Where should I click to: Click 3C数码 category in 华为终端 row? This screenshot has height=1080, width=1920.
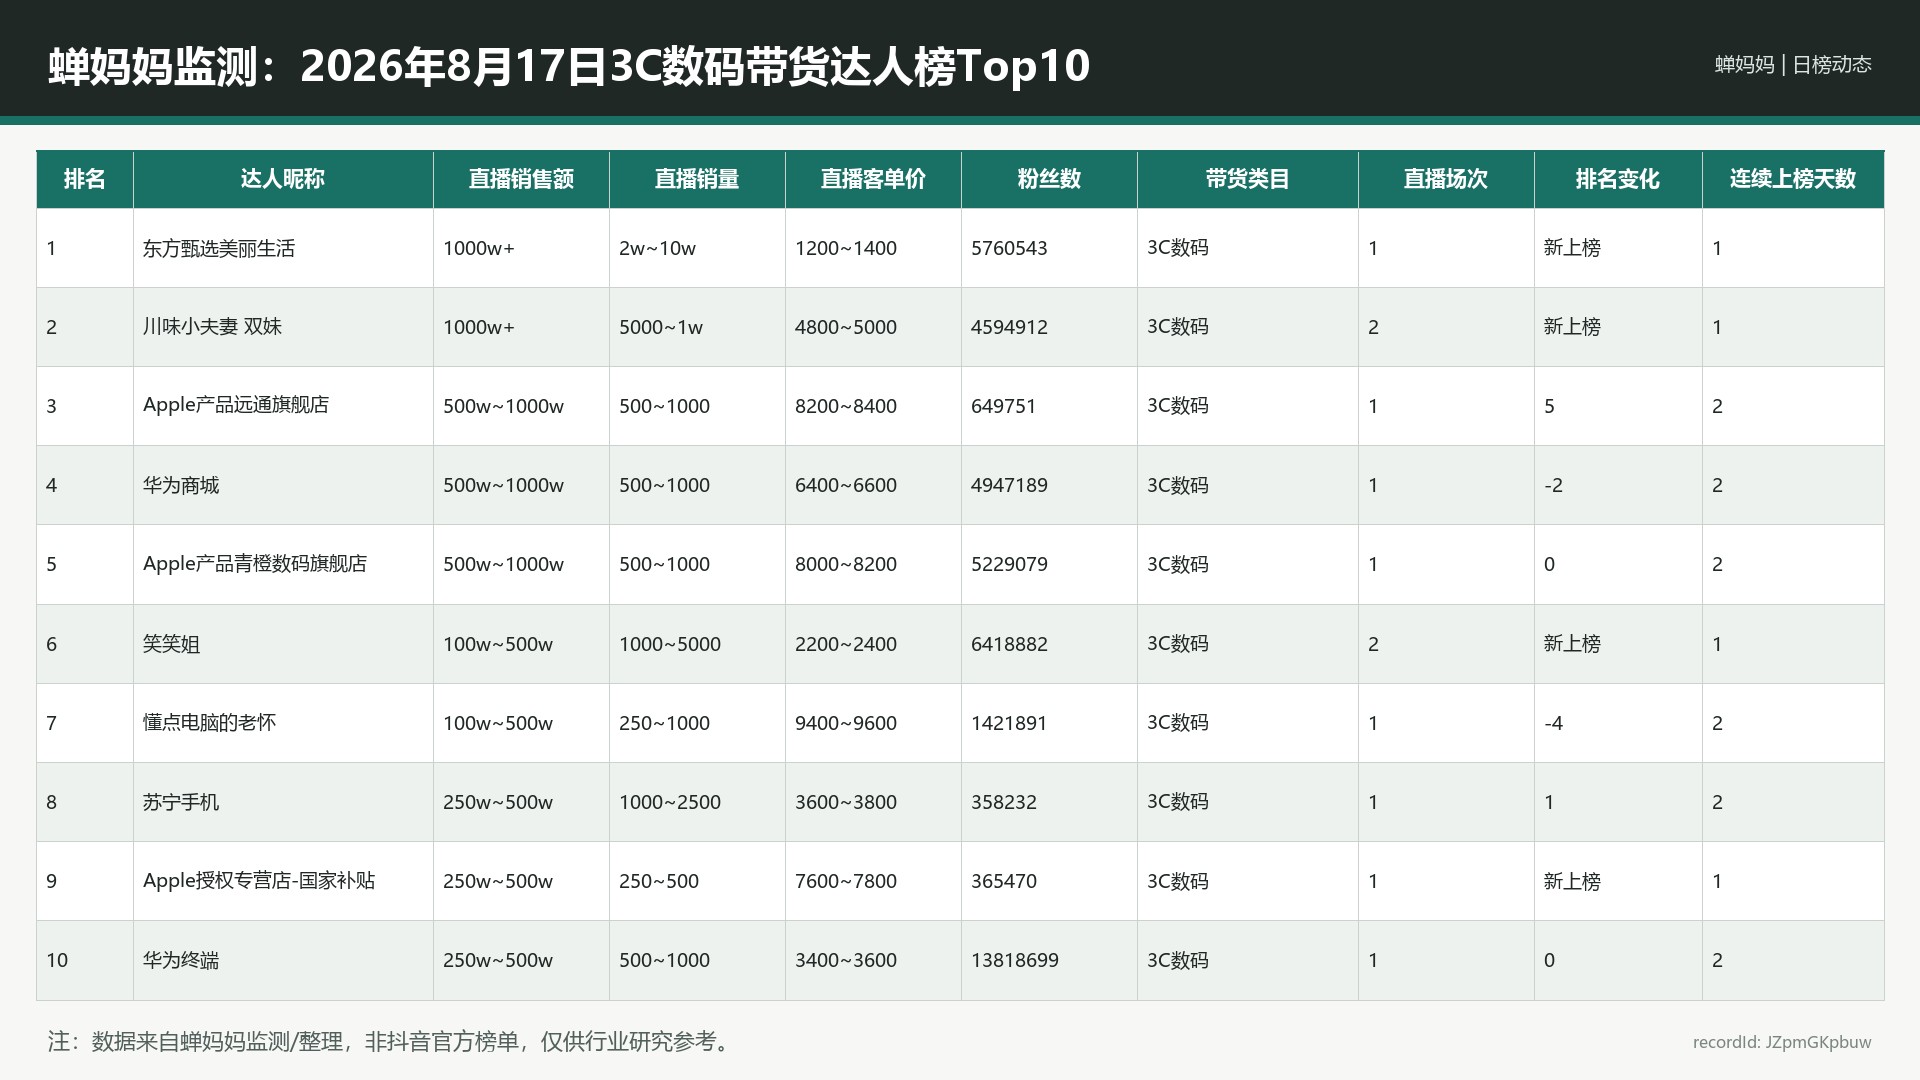click(x=1178, y=960)
